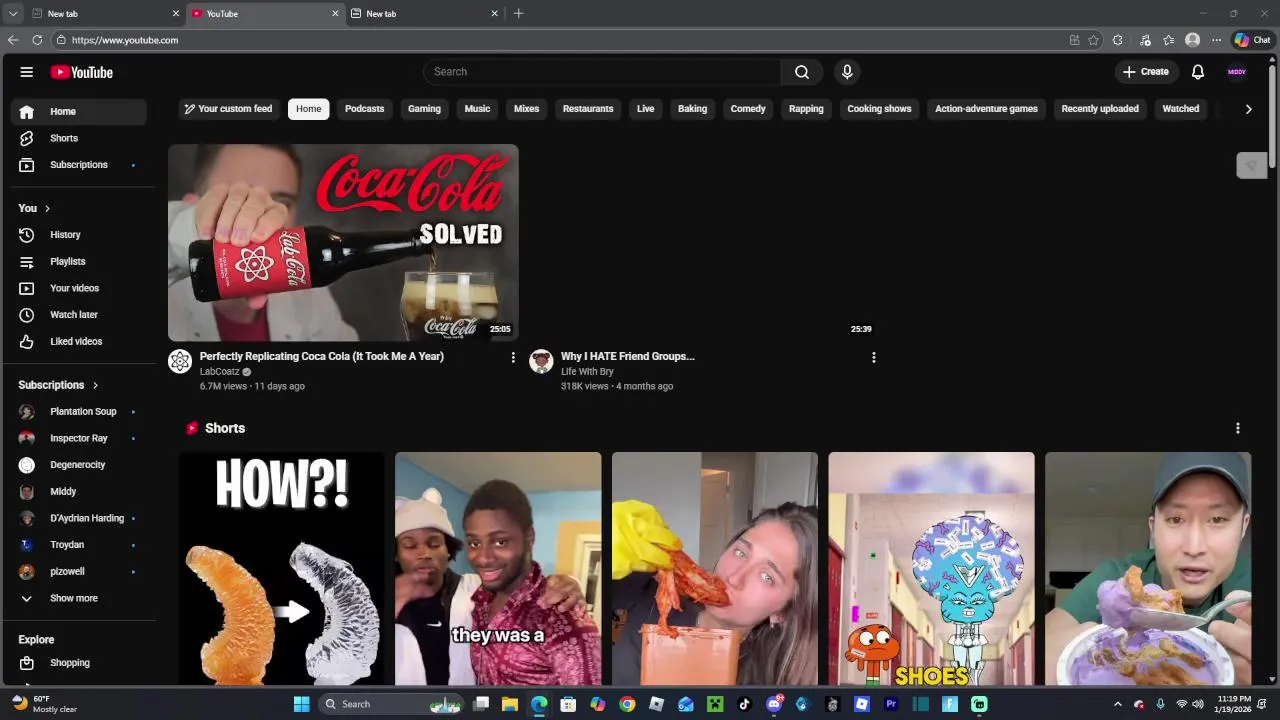Viewport: 1280px width, 720px height.
Task: Open Perfectly Replicating Coca Cola video title
Action: pyautogui.click(x=322, y=356)
